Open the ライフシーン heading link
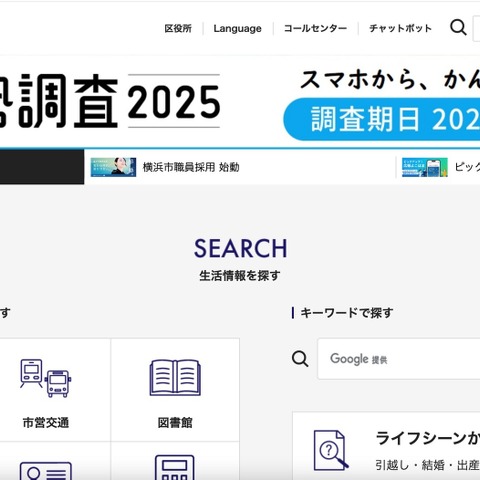Viewport: 480px width, 480px height. tap(428, 438)
